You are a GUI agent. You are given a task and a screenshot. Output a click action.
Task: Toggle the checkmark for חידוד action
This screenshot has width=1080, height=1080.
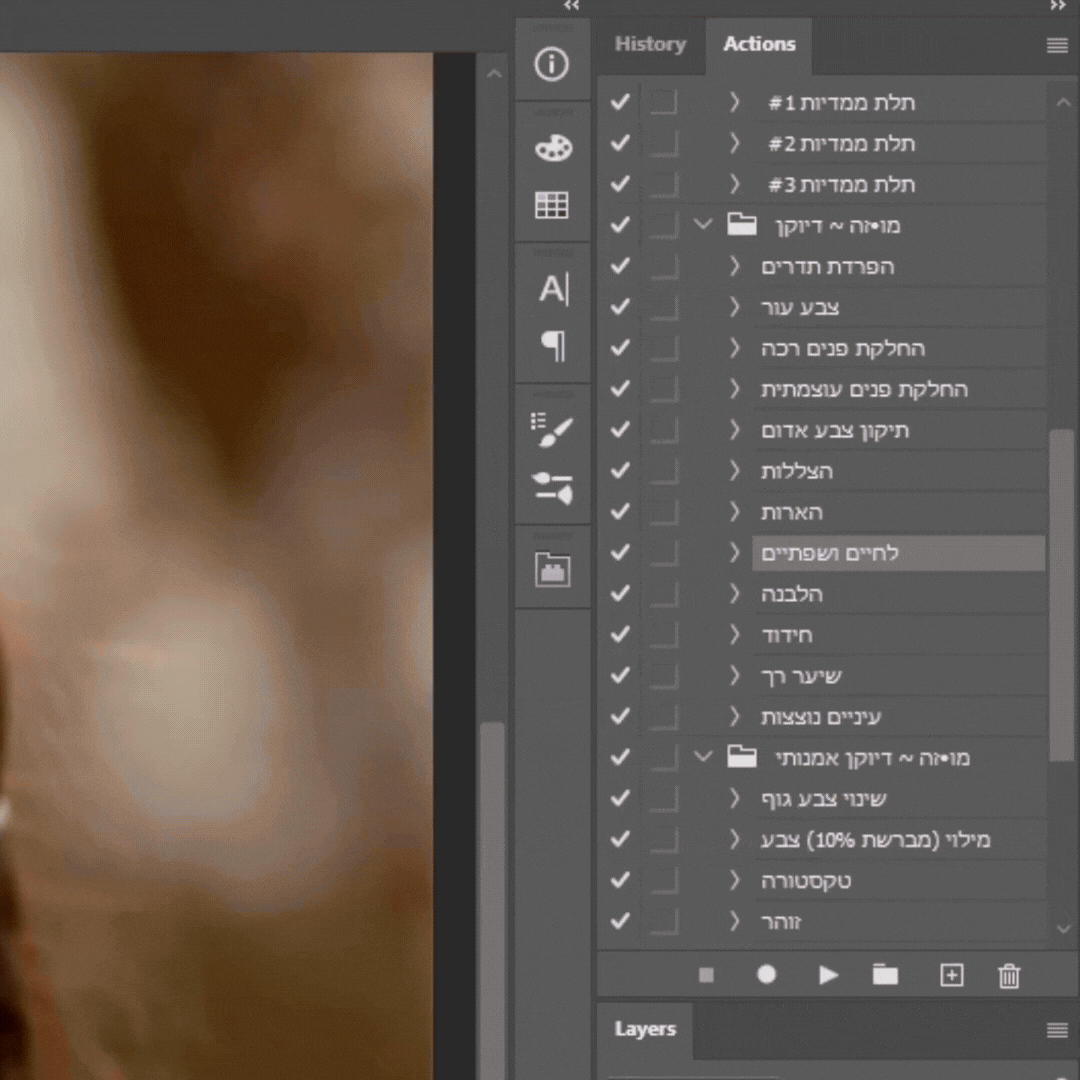coord(620,635)
